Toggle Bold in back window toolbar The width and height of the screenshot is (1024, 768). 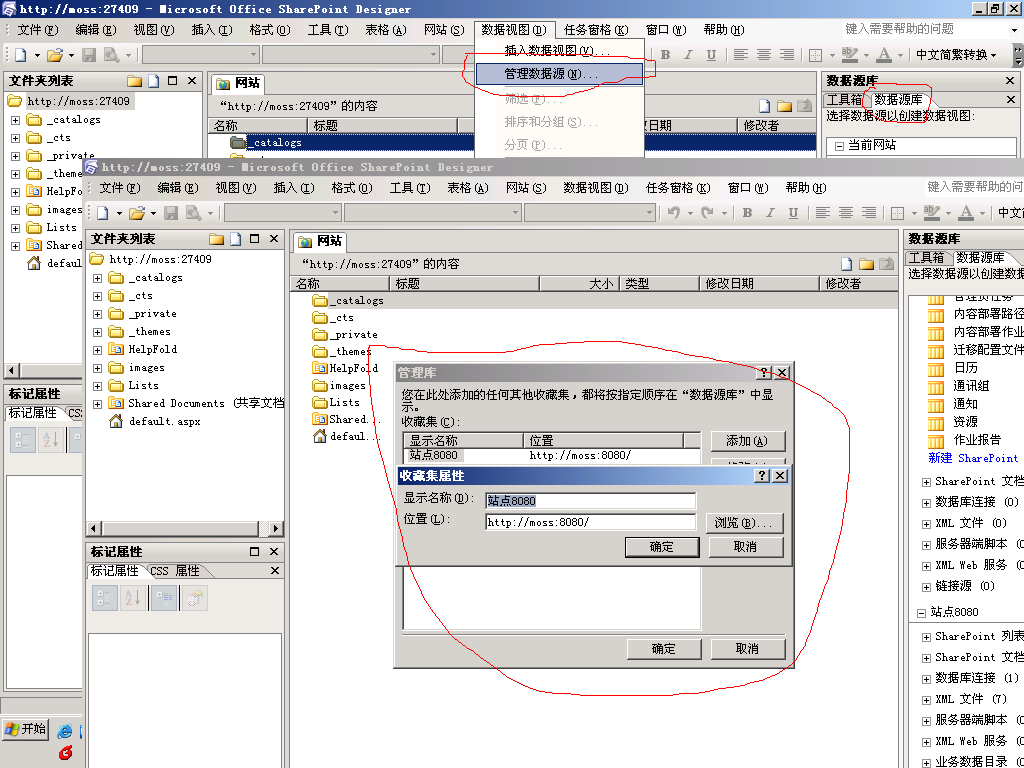[x=665, y=55]
